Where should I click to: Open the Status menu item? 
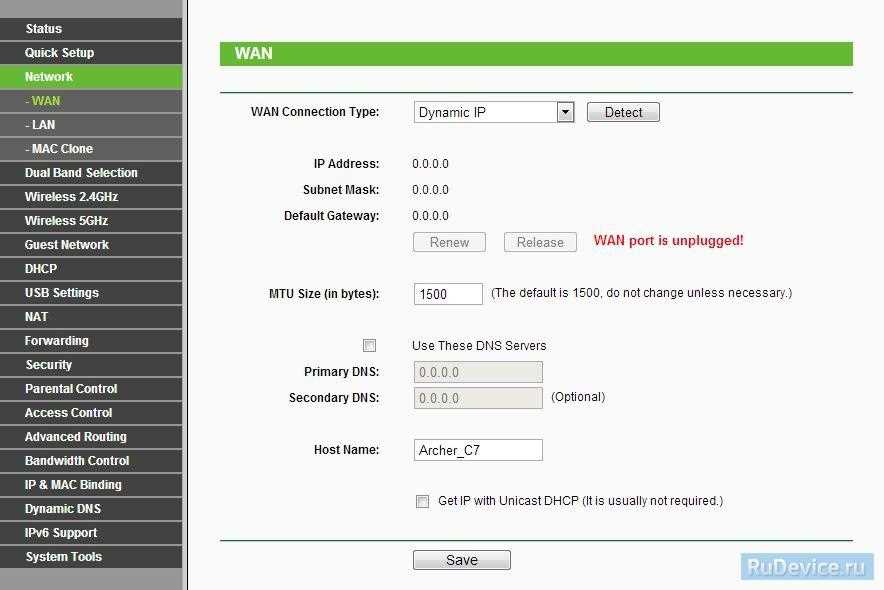click(x=91, y=29)
